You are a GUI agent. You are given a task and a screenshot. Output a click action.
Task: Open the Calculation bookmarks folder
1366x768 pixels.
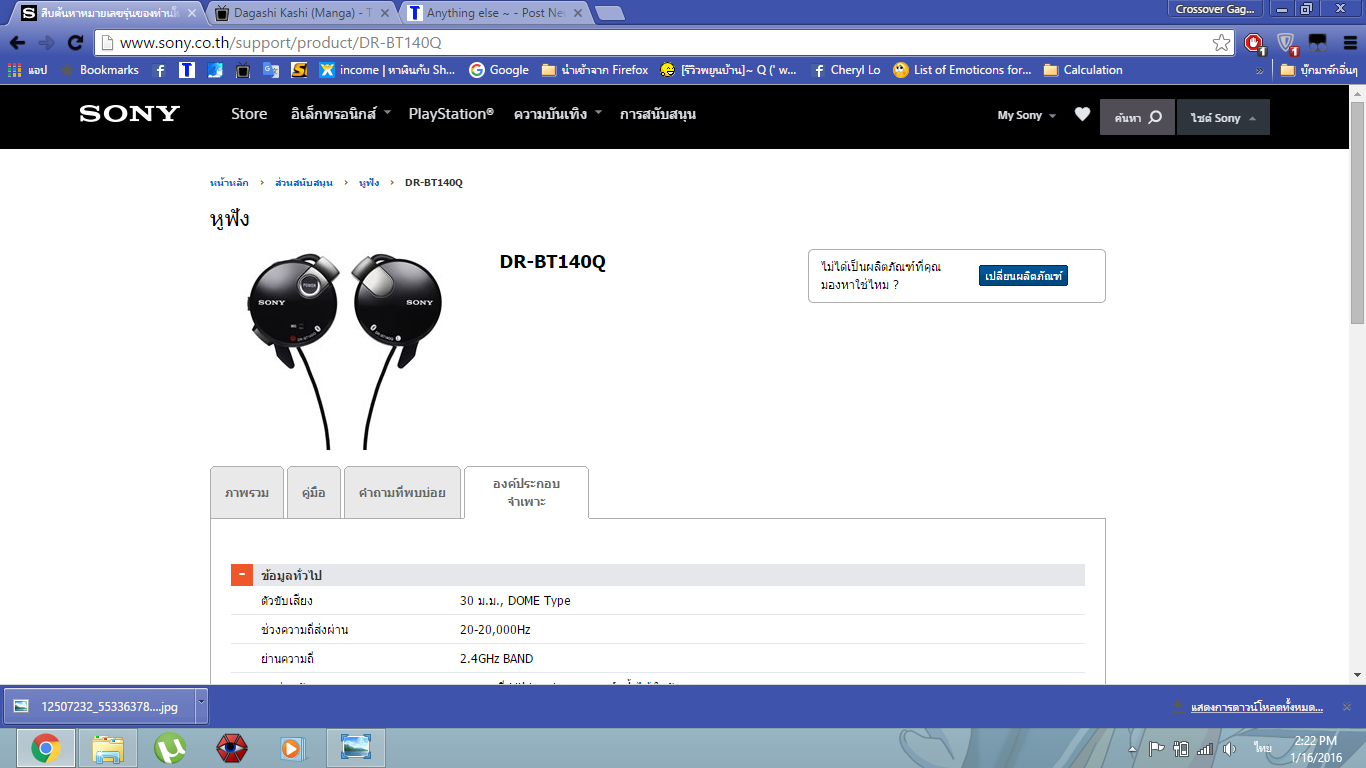point(1083,70)
